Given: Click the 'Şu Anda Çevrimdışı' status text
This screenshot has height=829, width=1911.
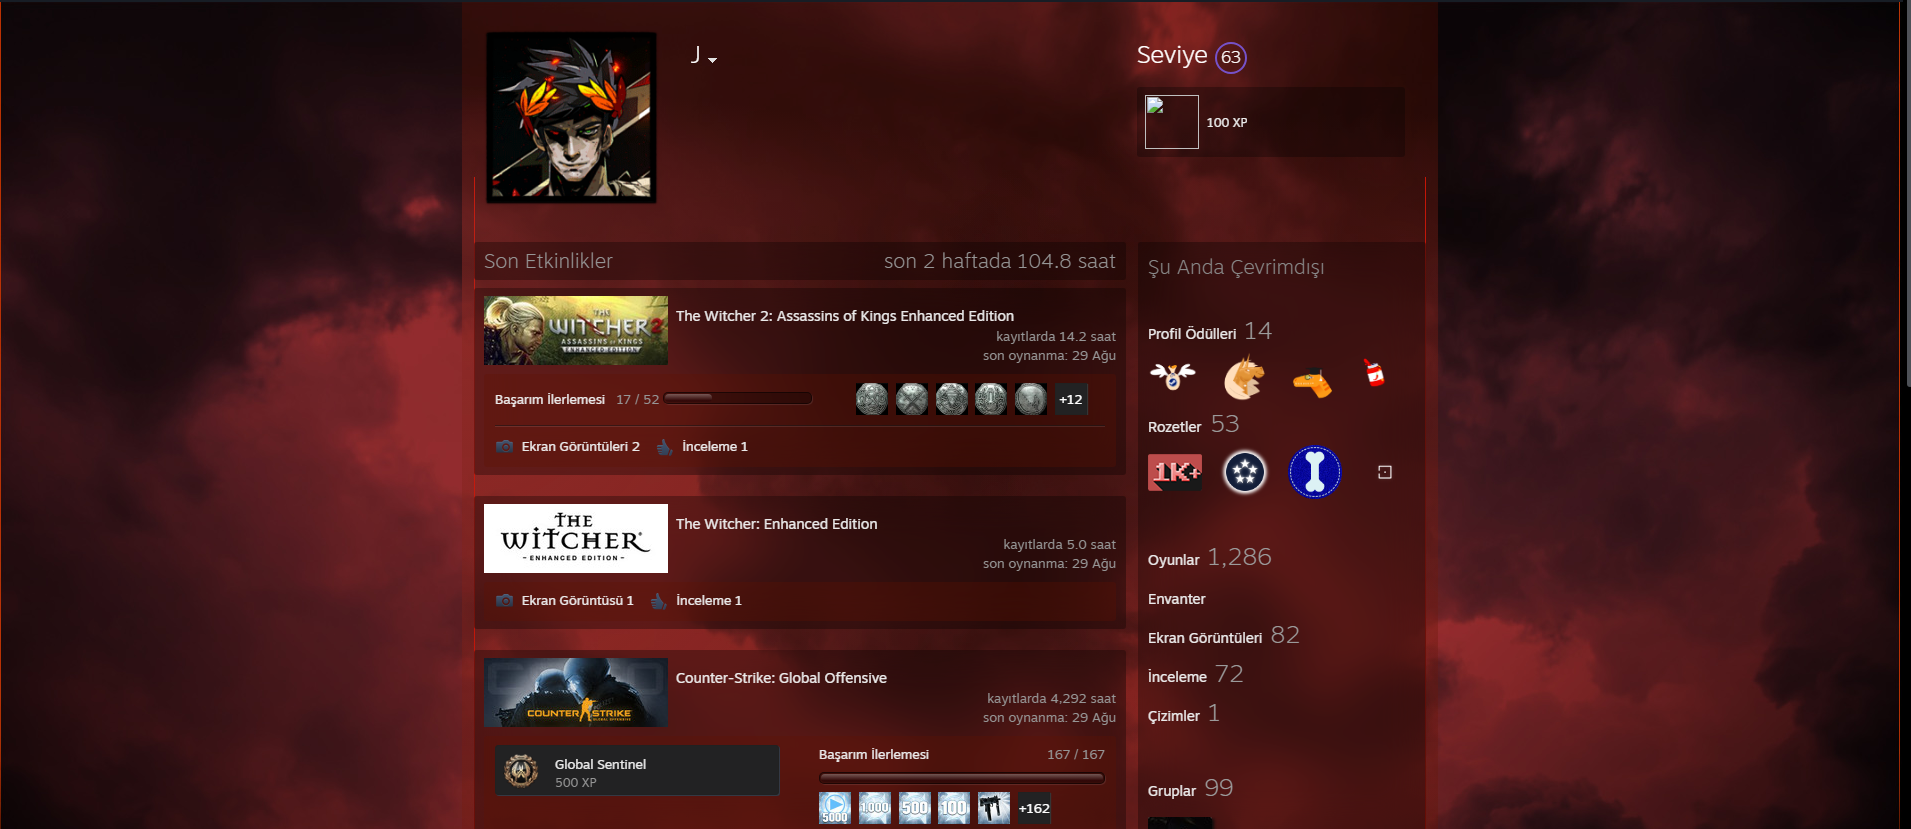Looking at the screenshot, I should coord(1236,267).
